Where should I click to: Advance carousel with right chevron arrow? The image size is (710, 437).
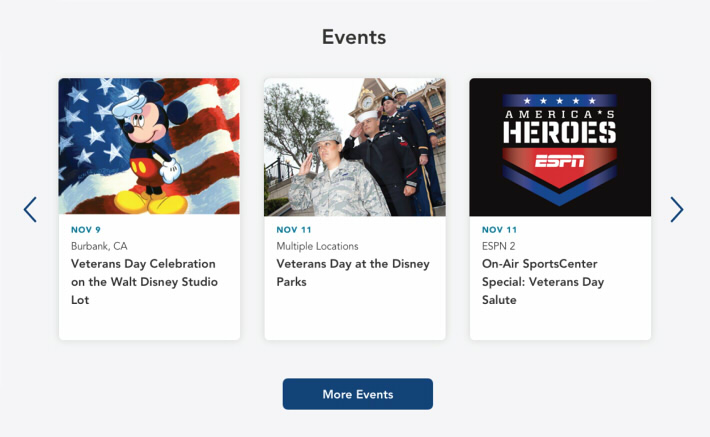[676, 209]
